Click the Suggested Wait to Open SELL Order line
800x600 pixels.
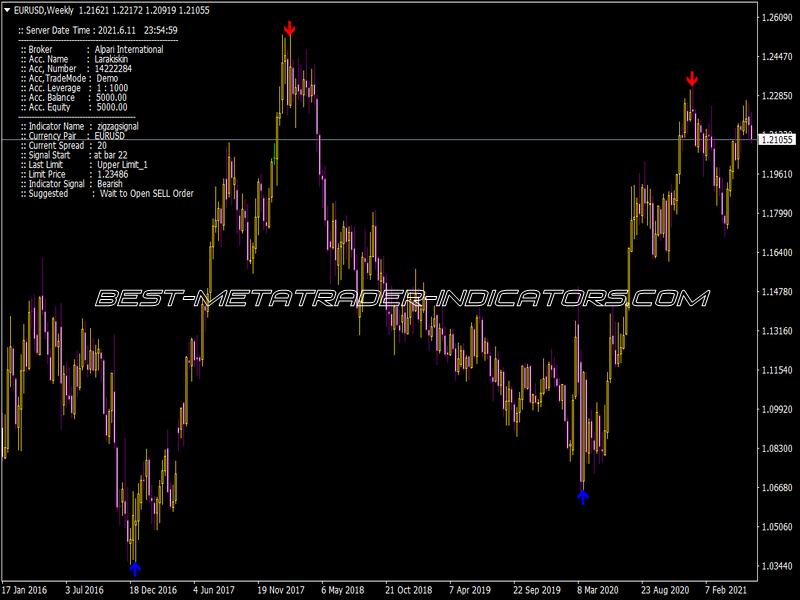(107, 194)
